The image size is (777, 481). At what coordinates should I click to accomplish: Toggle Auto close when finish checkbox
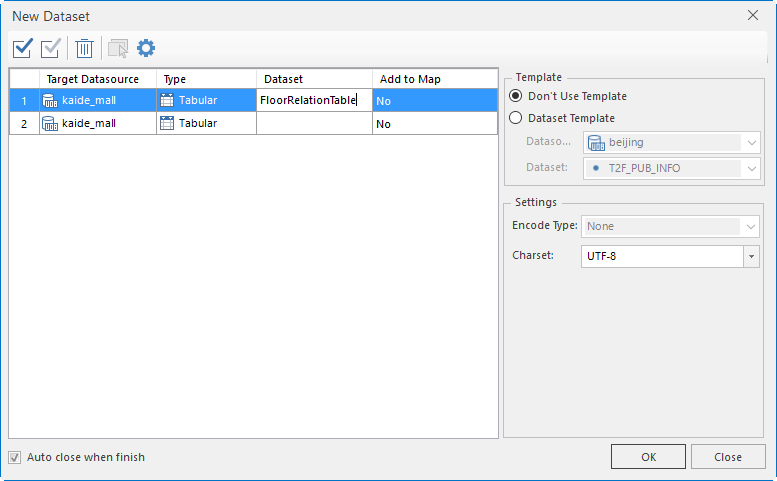[15, 457]
